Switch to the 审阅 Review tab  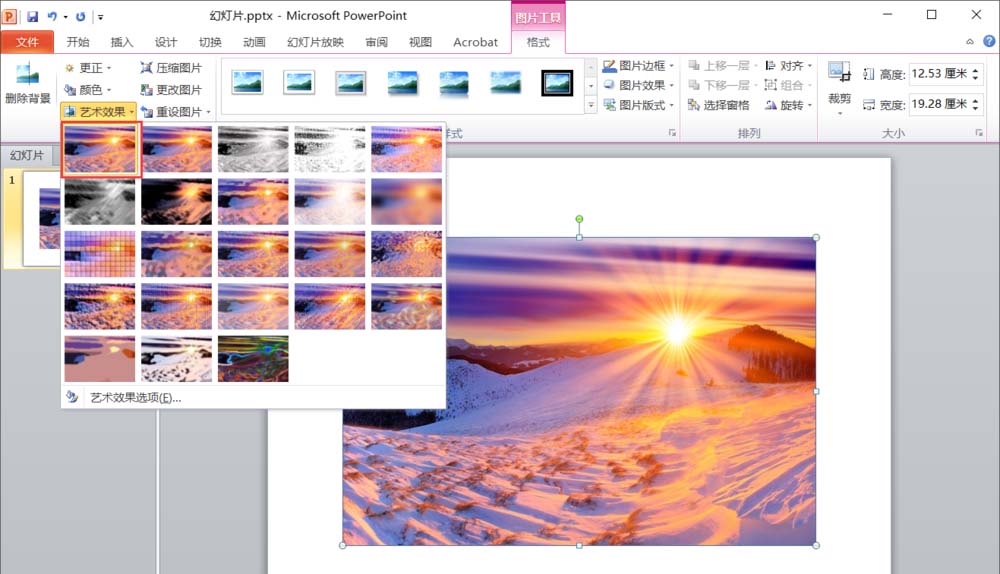[x=376, y=42]
